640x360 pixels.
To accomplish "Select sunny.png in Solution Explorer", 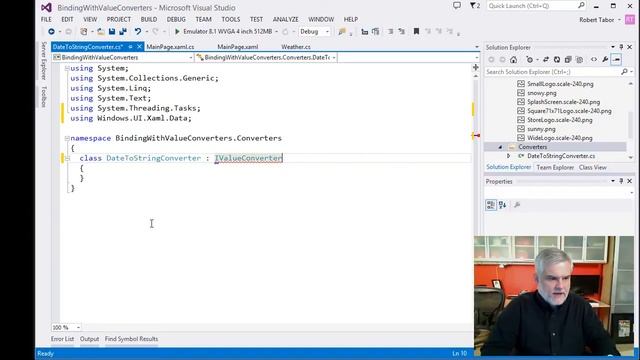I will tap(541, 129).
